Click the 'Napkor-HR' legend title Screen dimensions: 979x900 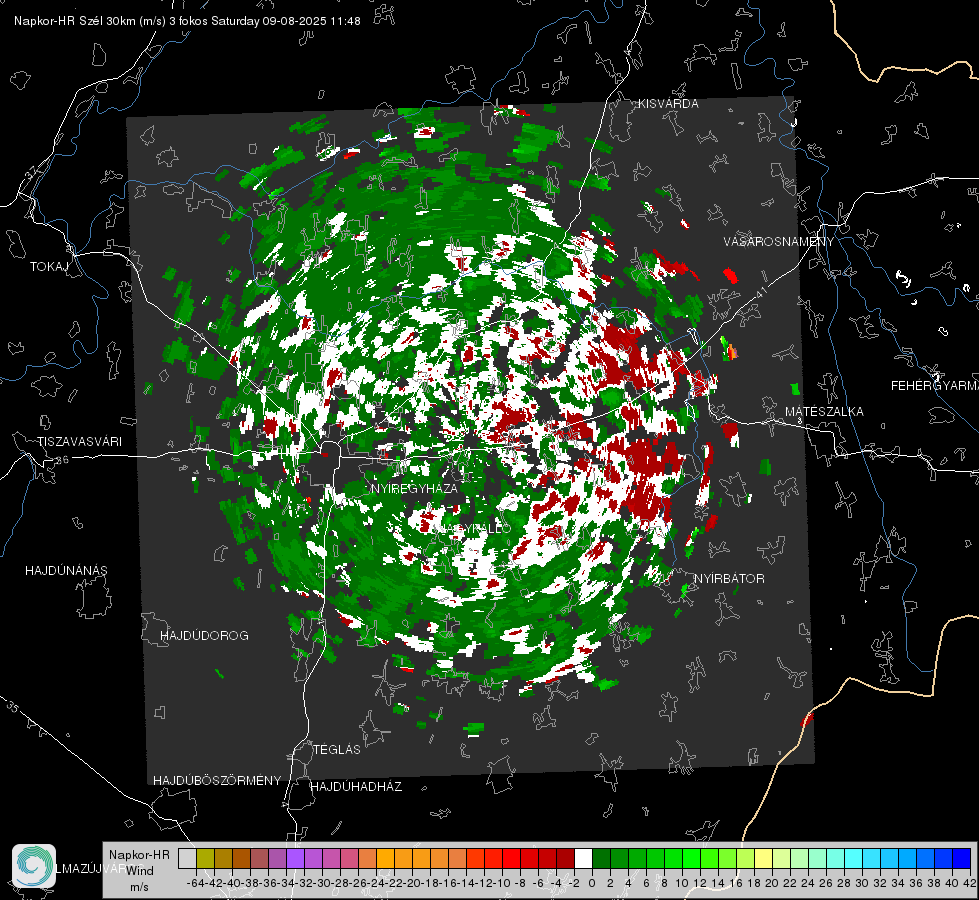(x=139, y=855)
